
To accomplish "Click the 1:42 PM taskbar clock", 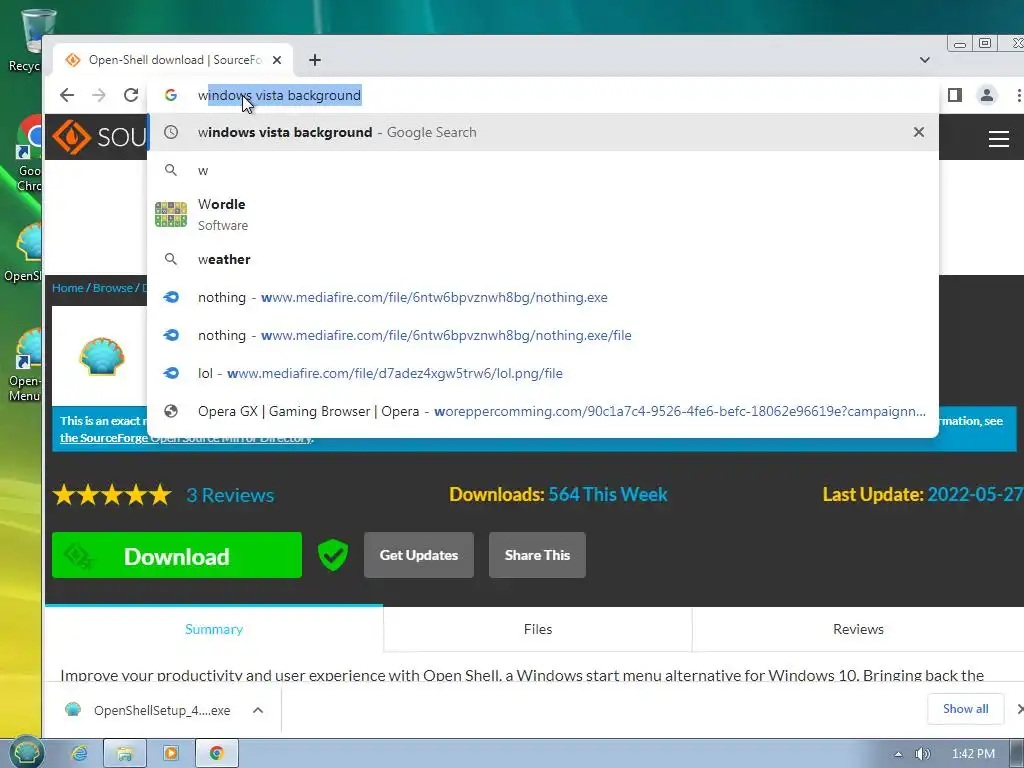I will (973, 754).
